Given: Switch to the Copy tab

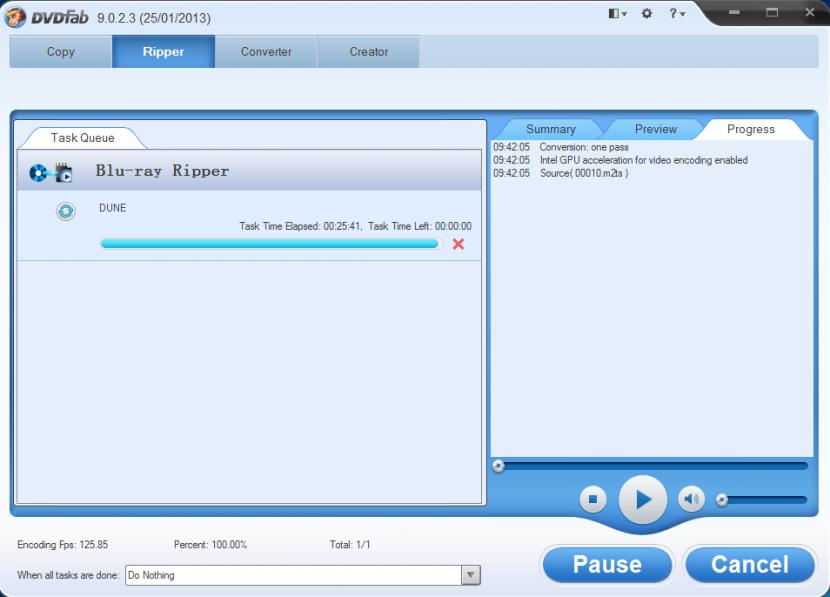Looking at the screenshot, I should click(60, 51).
